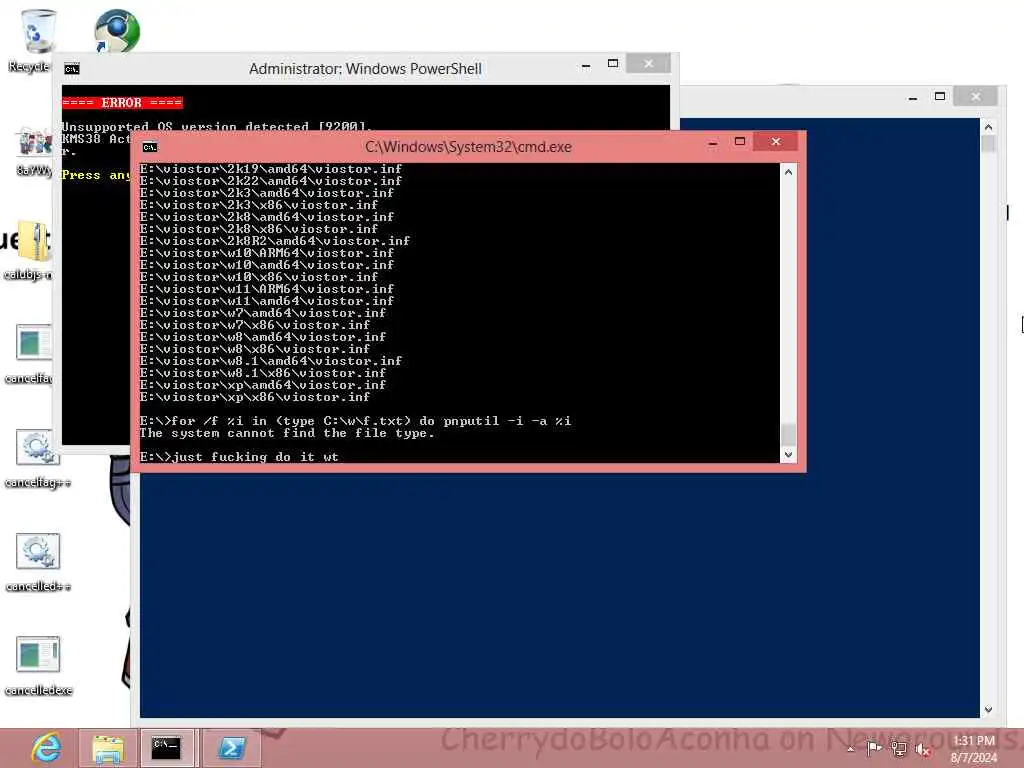Select the cancelflag++ gear file icon
This screenshot has height=768, width=1024.
click(x=37, y=458)
